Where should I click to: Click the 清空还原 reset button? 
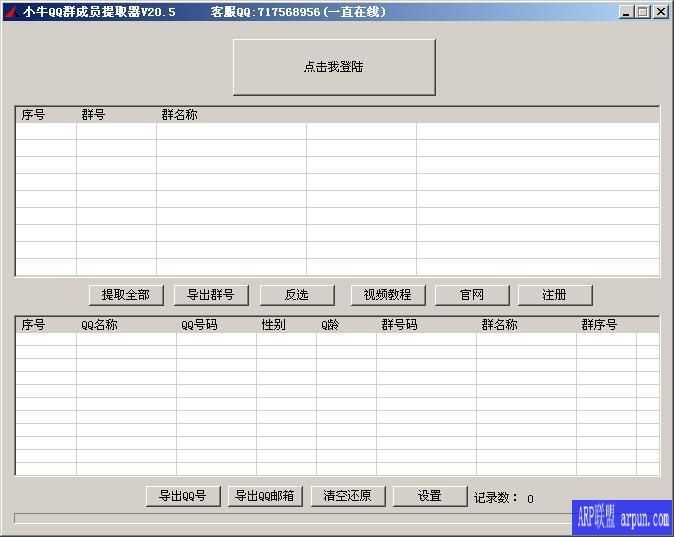click(348, 496)
